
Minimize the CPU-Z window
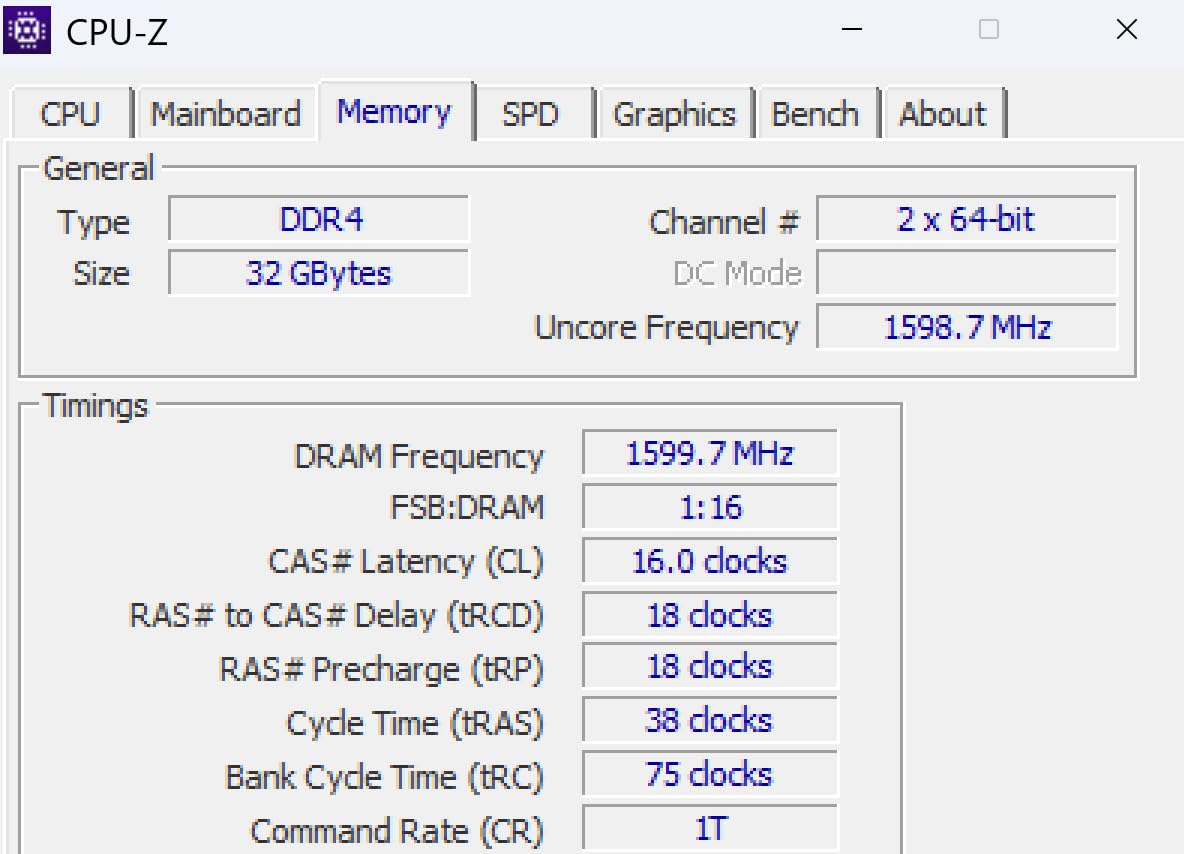point(851,30)
